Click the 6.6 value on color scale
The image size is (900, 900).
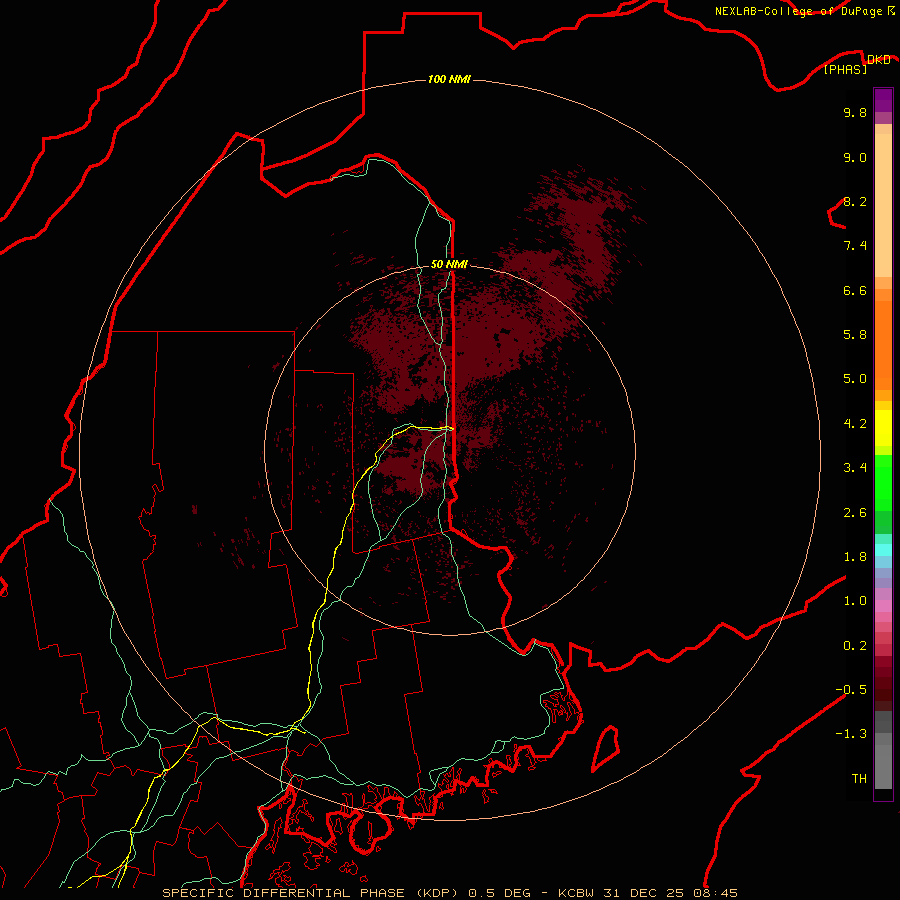coord(855,290)
